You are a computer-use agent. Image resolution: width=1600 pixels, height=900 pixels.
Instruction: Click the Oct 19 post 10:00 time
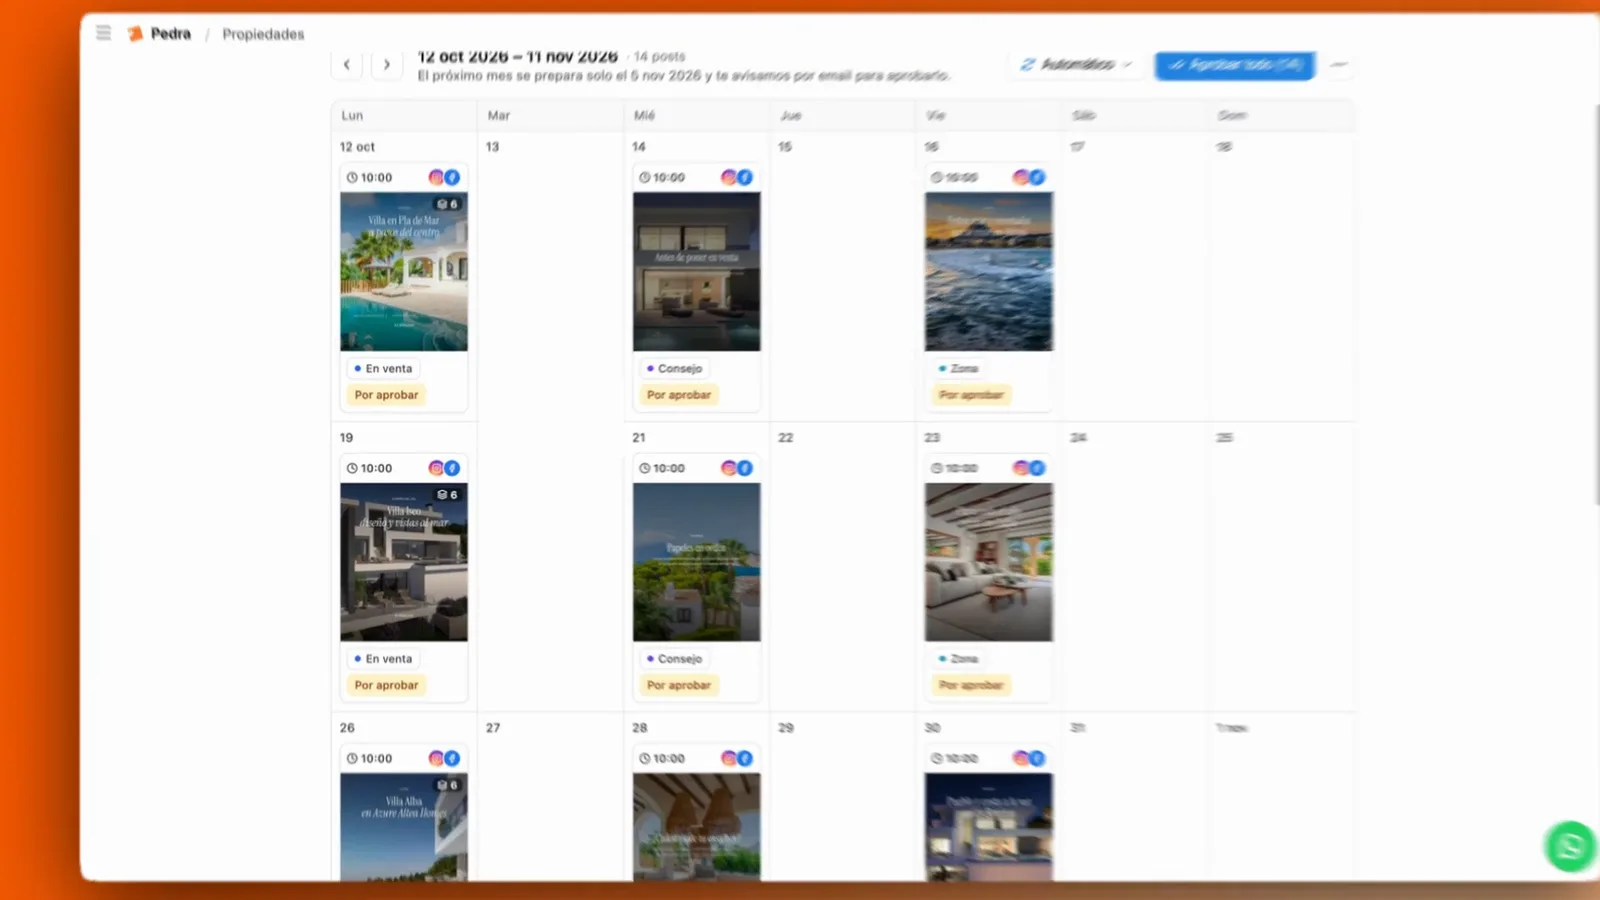click(x=370, y=468)
